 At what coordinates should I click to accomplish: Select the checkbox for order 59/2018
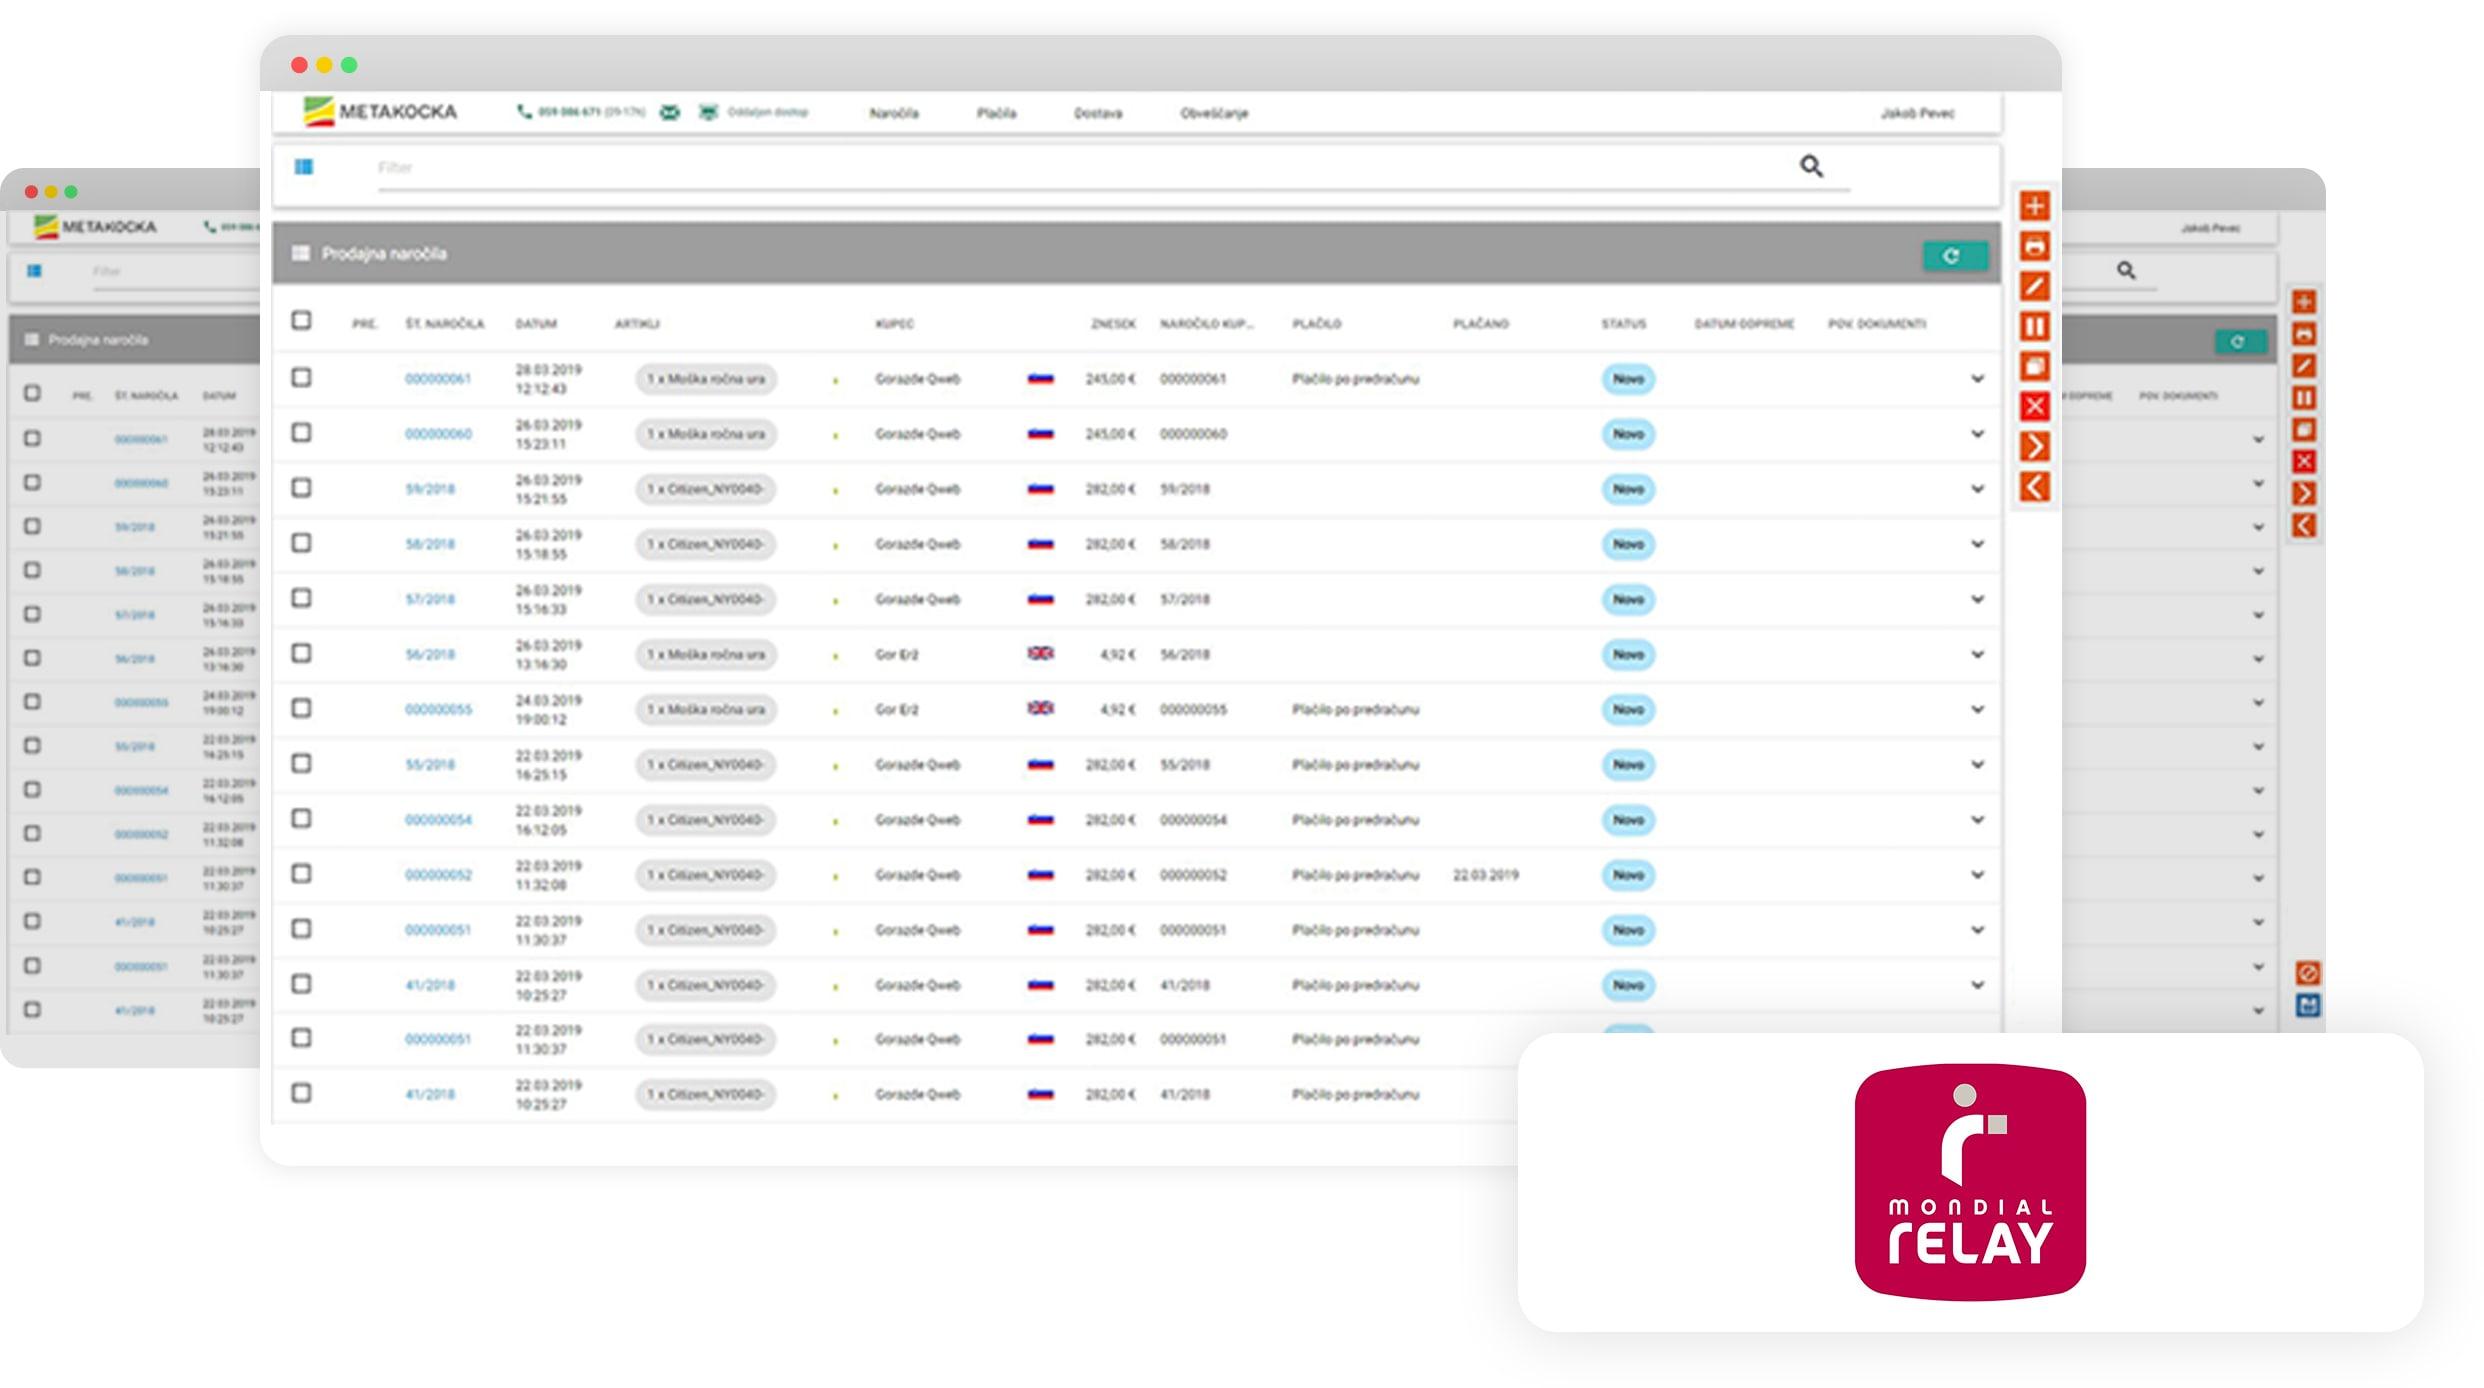[x=301, y=487]
